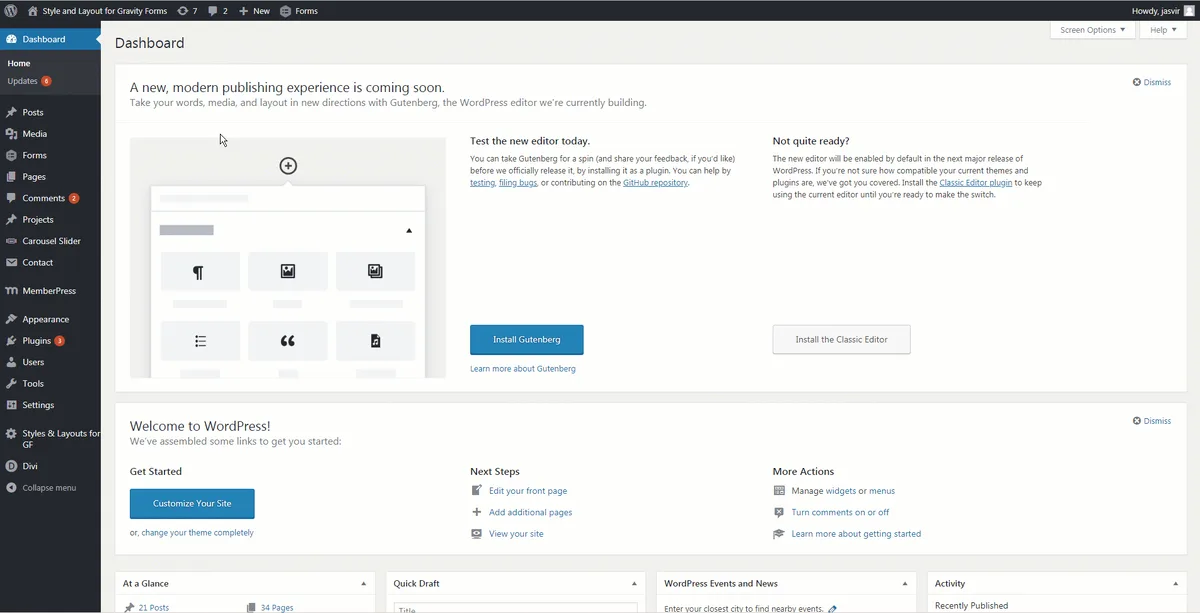Viewport: 1200px width, 613px height.
Task: Click the plus circle in the Gutenberg preview
Action: pos(288,166)
